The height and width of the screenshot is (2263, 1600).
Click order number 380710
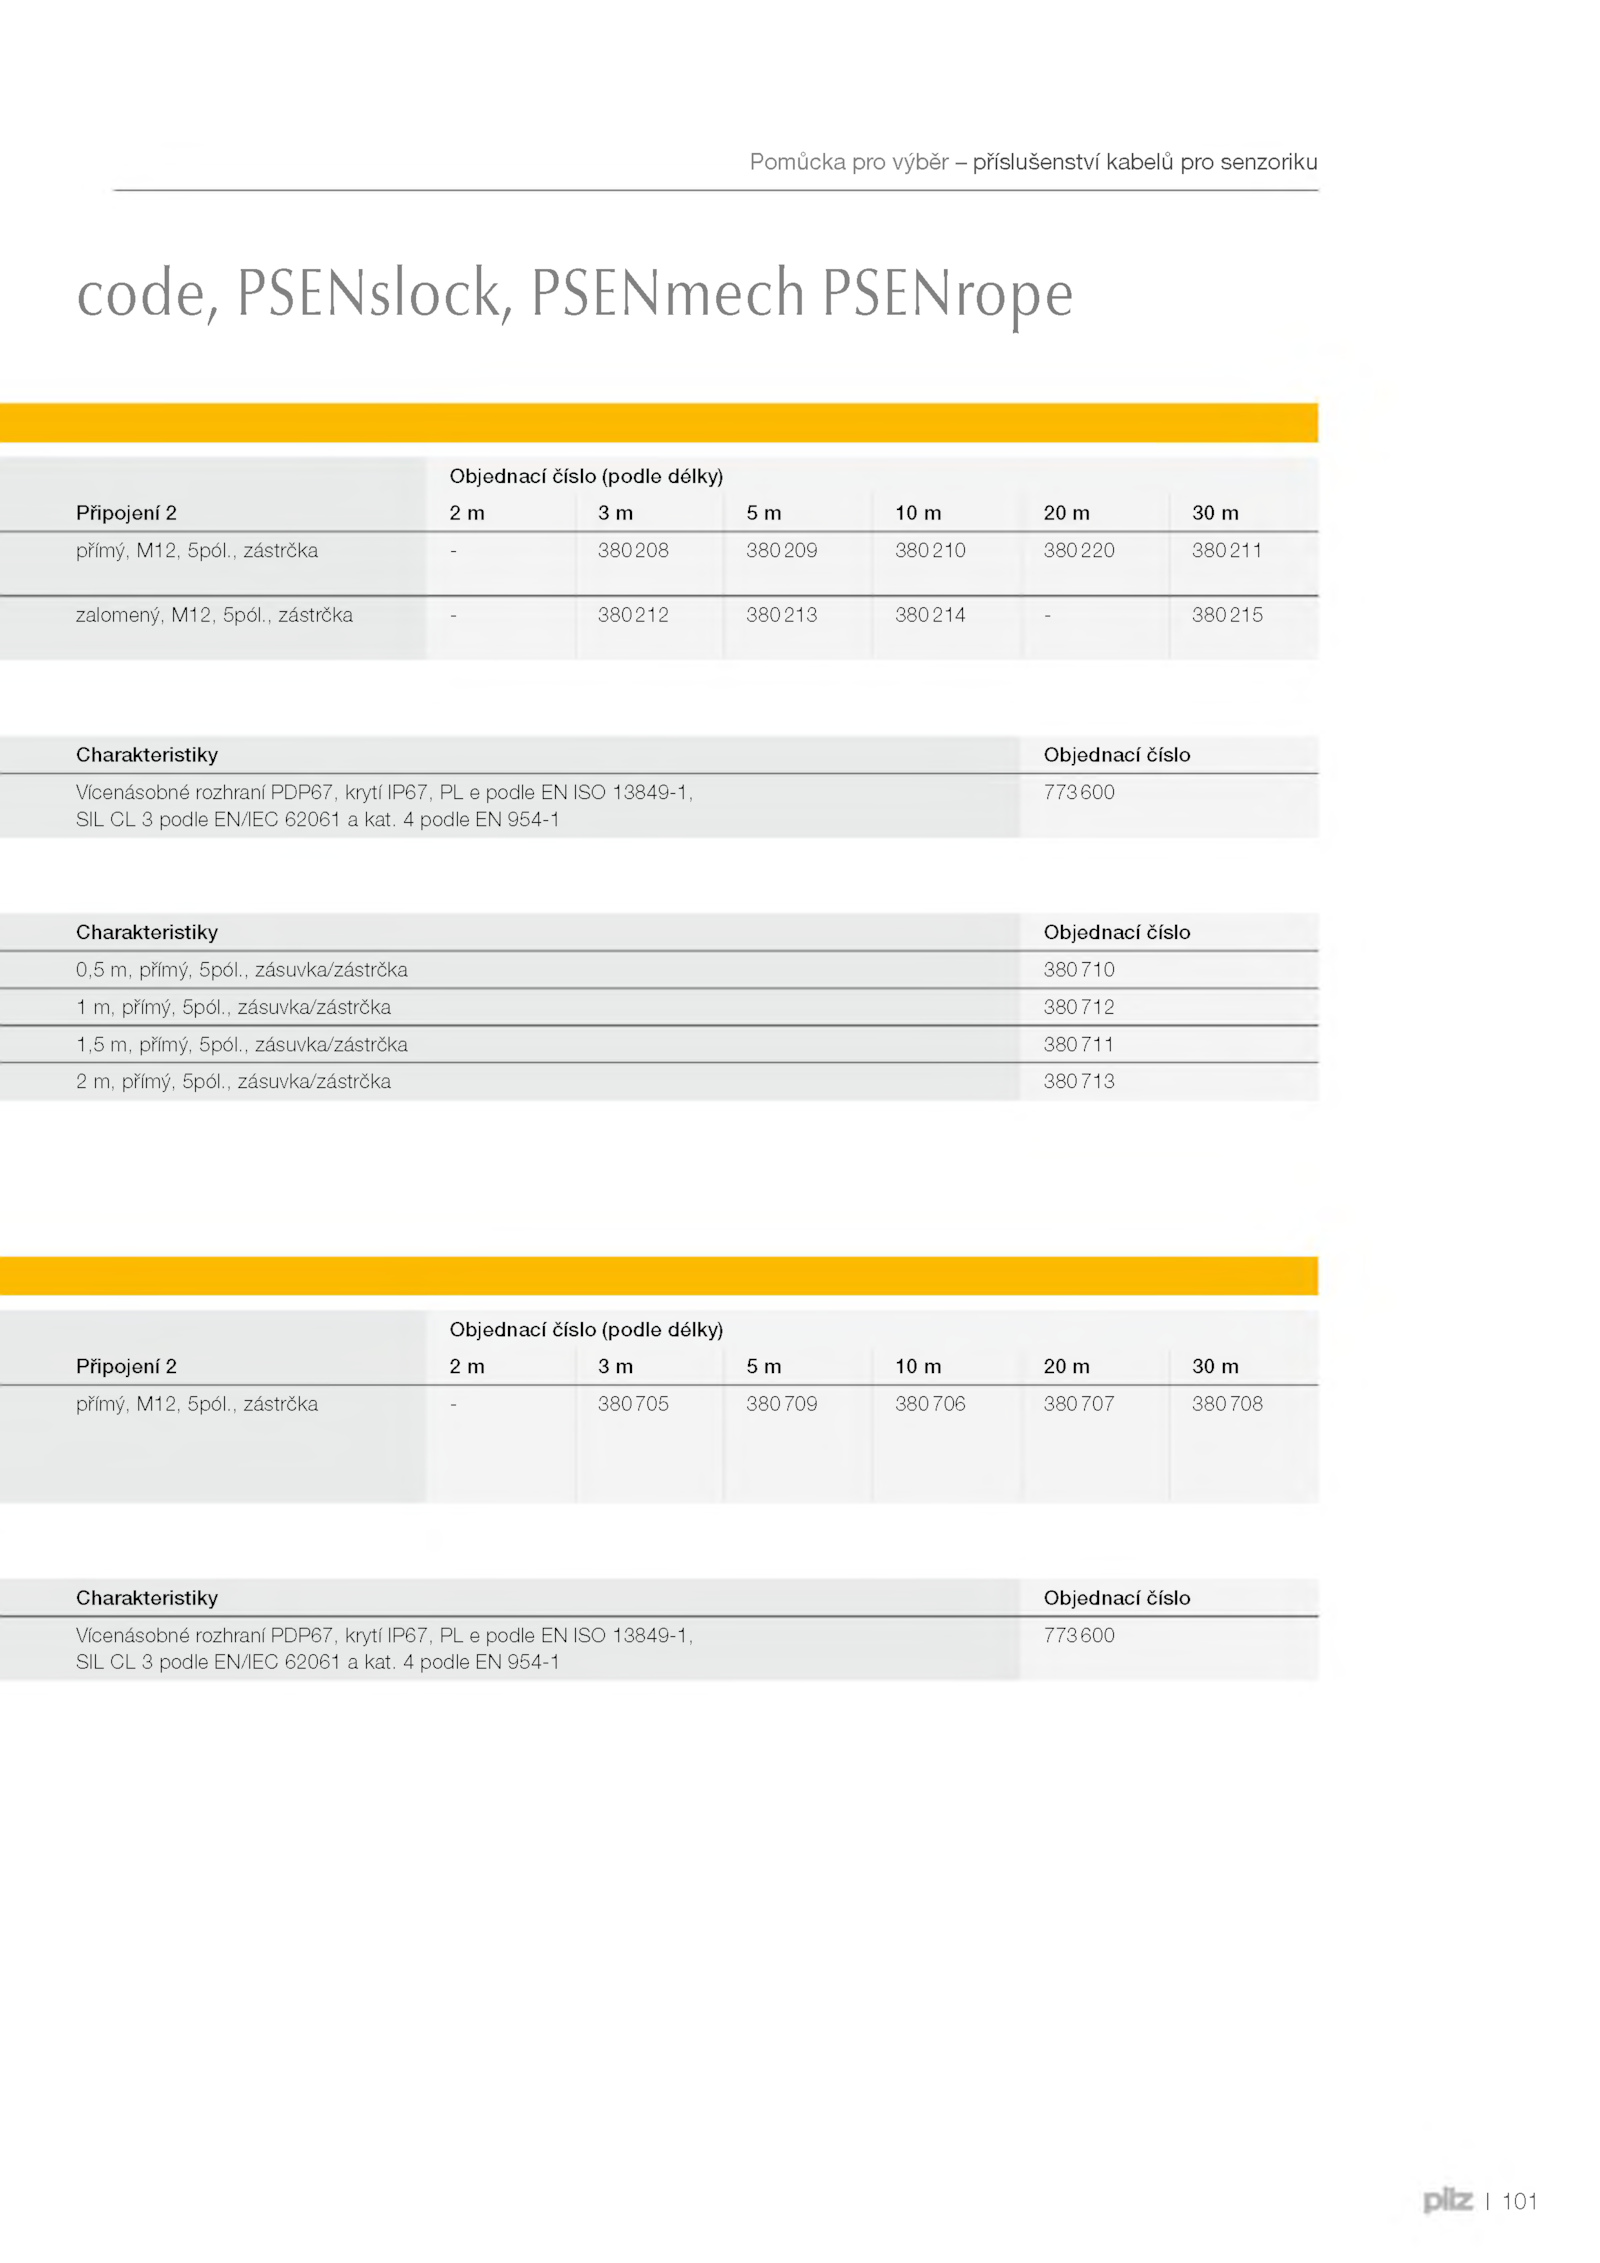coord(1078,969)
